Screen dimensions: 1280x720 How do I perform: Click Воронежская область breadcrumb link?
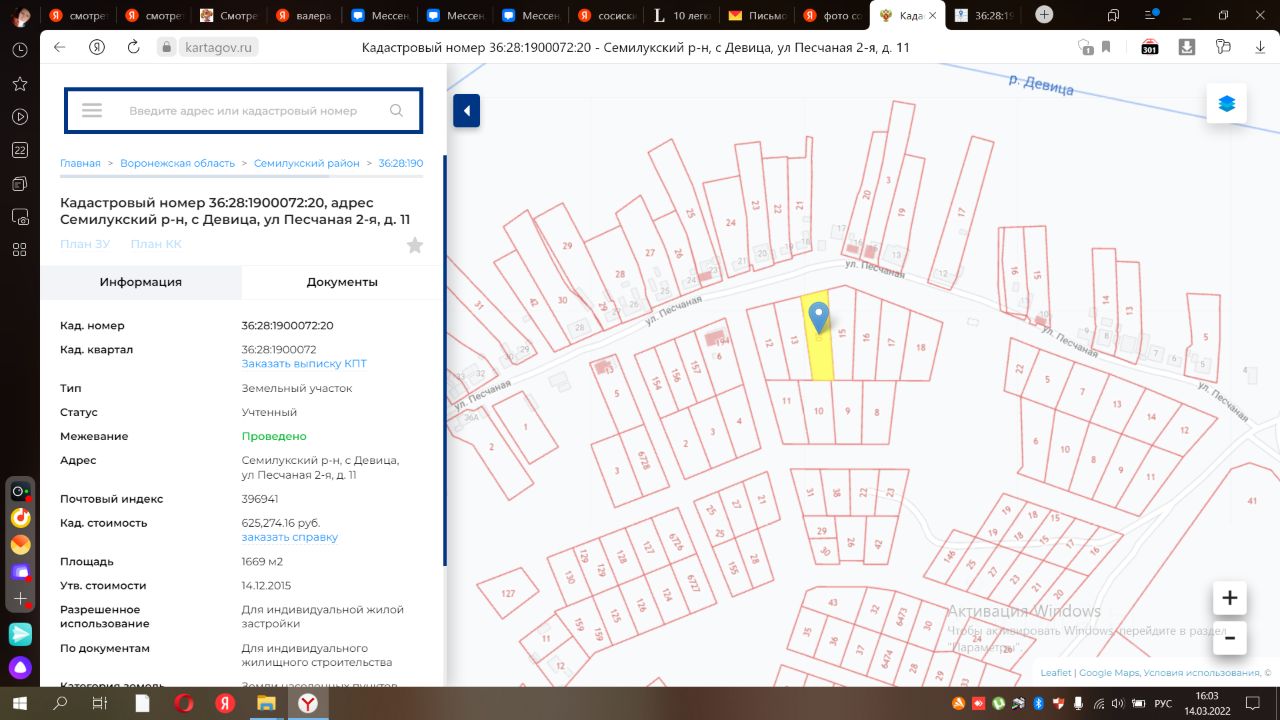(177, 163)
